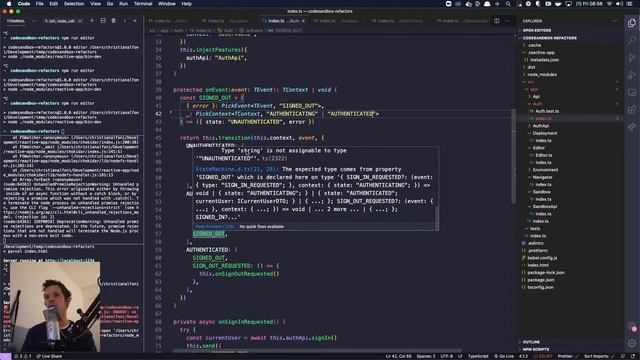Open the Source Control view

632,58
